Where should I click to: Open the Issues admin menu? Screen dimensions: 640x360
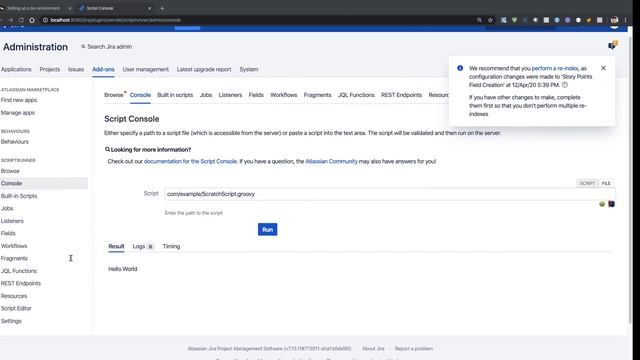point(76,69)
